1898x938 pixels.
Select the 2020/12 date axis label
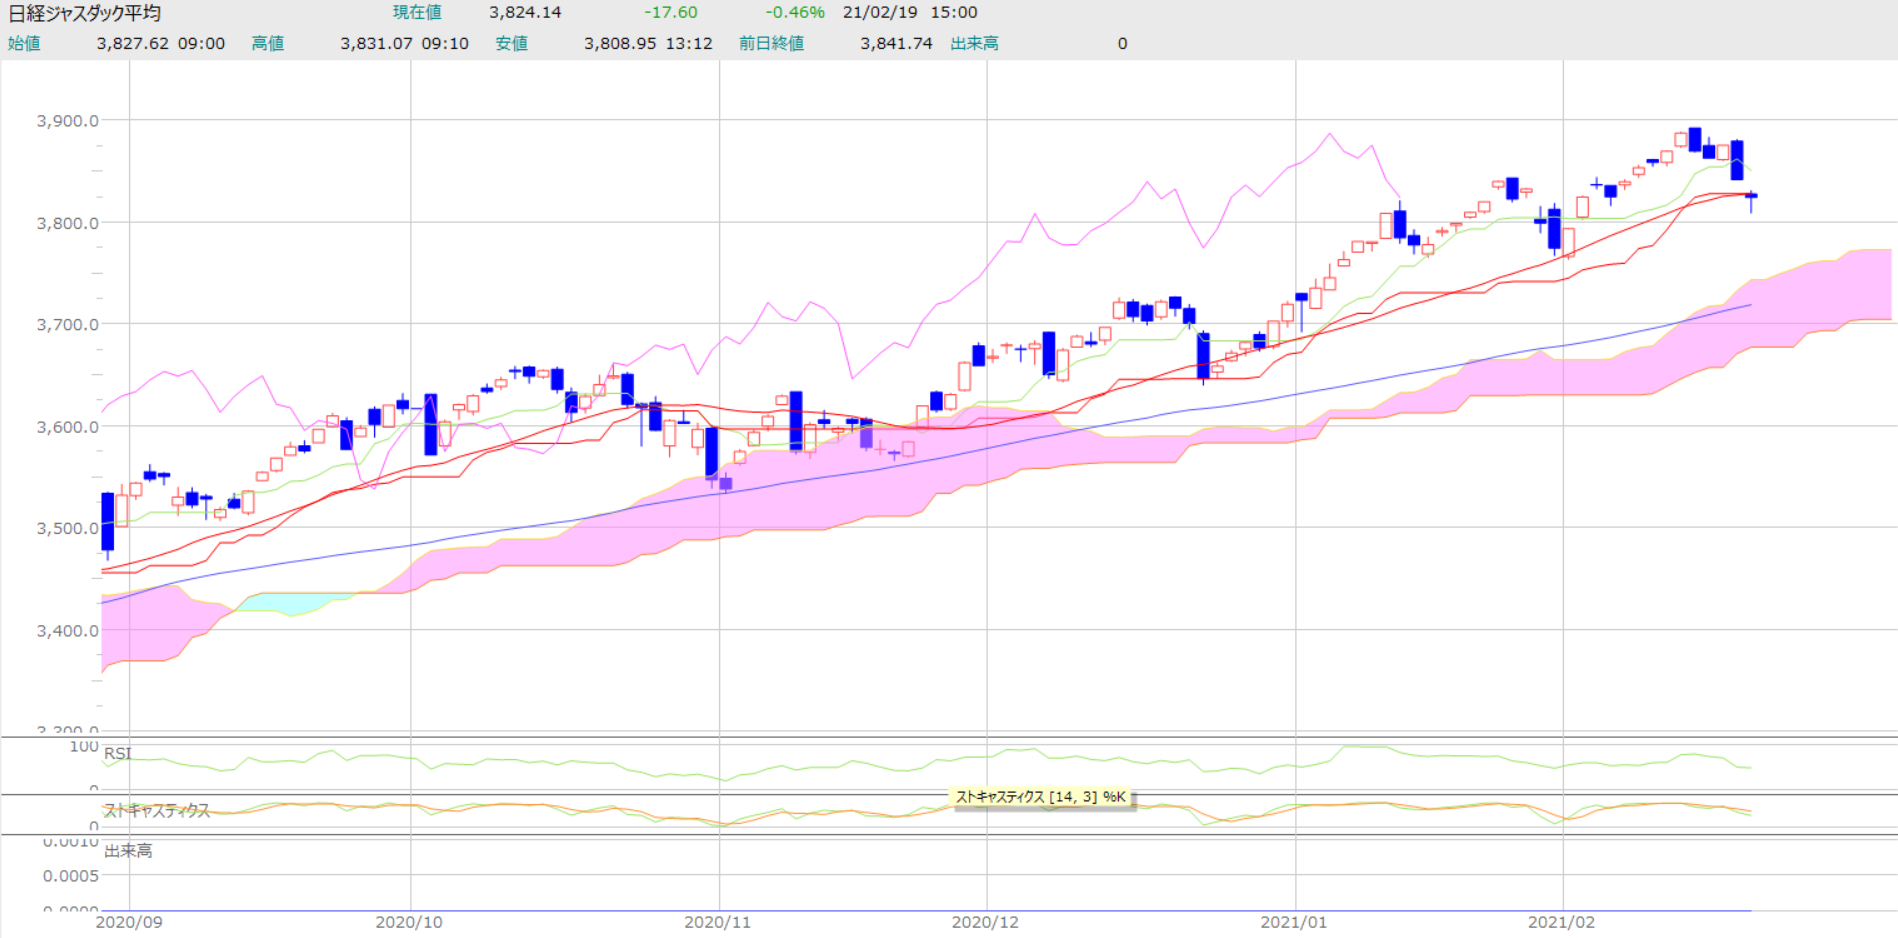(986, 922)
